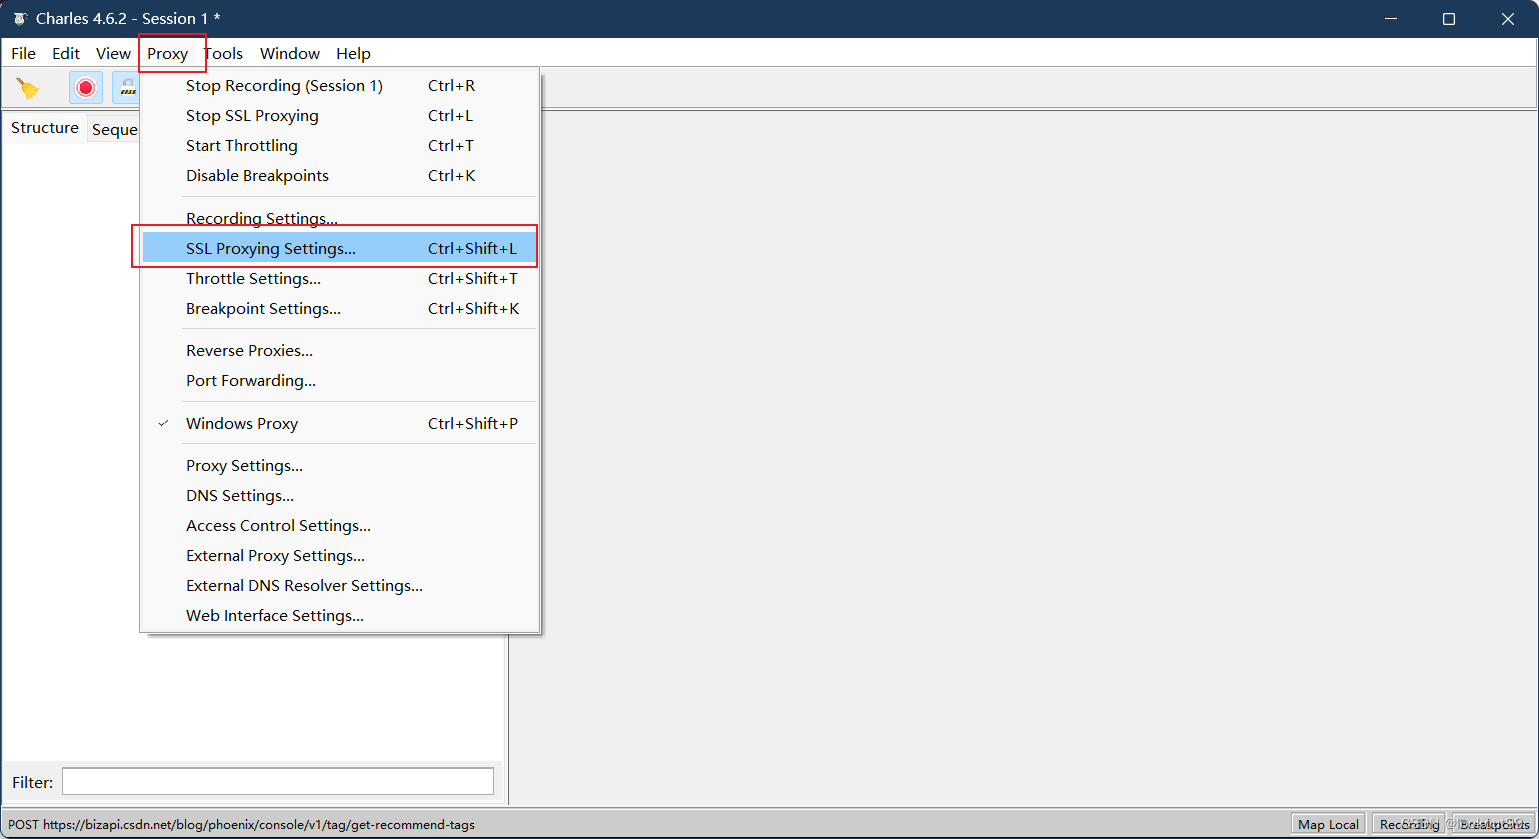Open the Window menu
This screenshot has height=839, width=1539.
click(290, 54)
